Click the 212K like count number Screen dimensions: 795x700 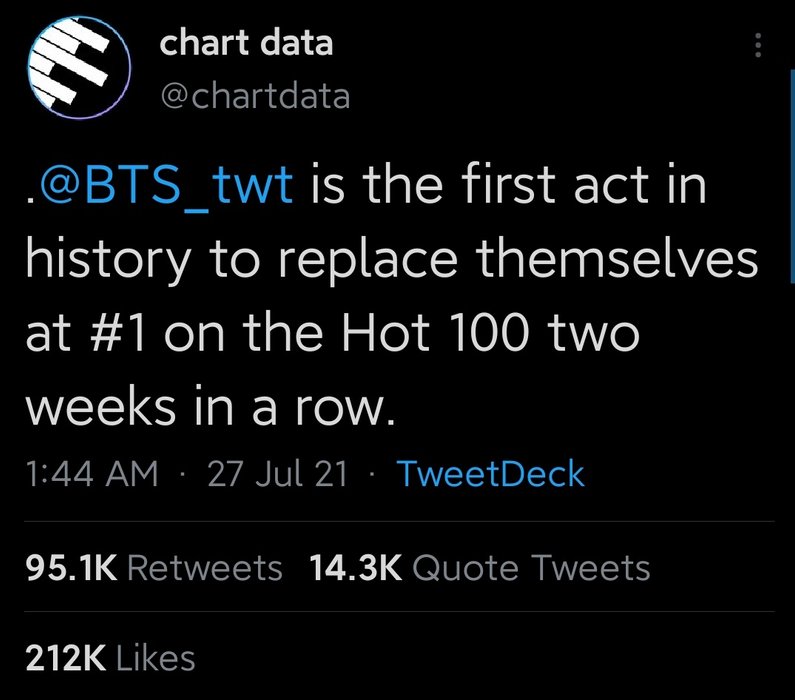66,658
